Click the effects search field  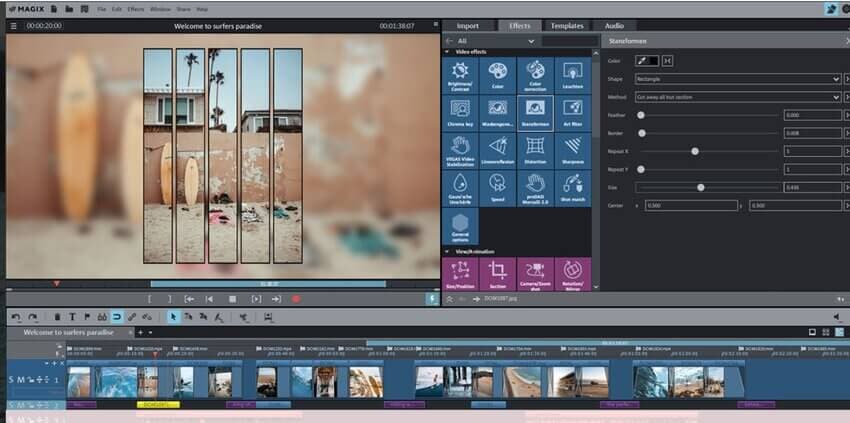click(570, 41)
